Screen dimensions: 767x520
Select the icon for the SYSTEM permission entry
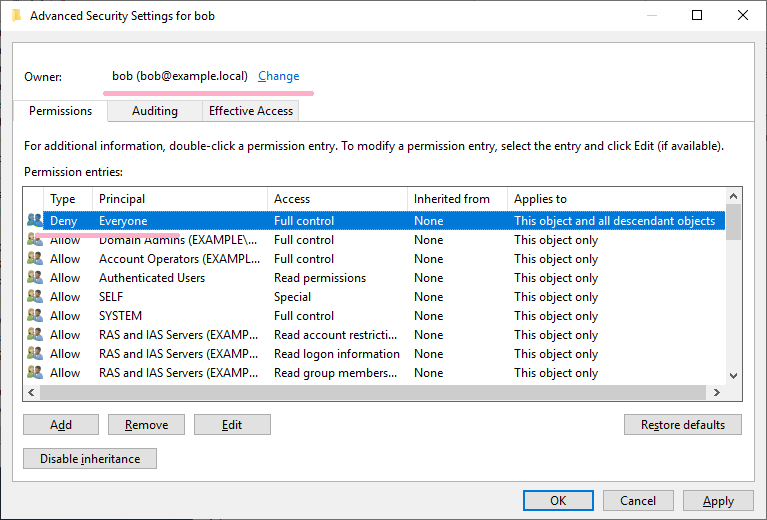tap(35, 316)
